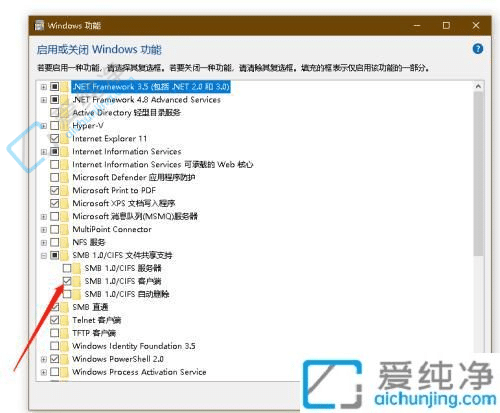Enable Windows Identity Foundation 3.5 checkbox
Screen dimensions: 500x413
click(55, 346)
